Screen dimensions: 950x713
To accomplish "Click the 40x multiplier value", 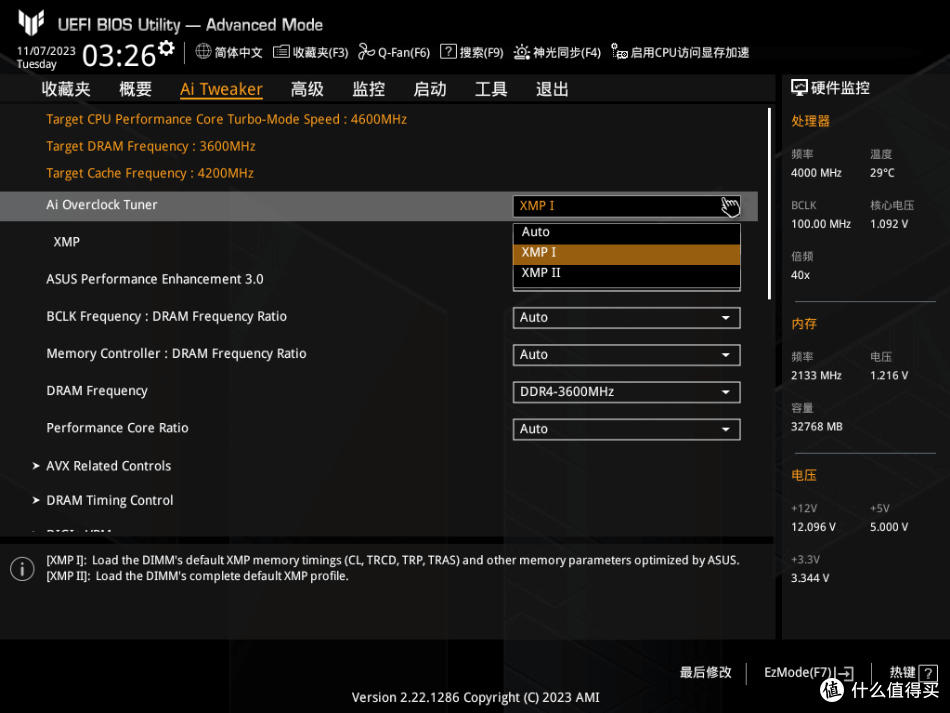I will point(800,275).
